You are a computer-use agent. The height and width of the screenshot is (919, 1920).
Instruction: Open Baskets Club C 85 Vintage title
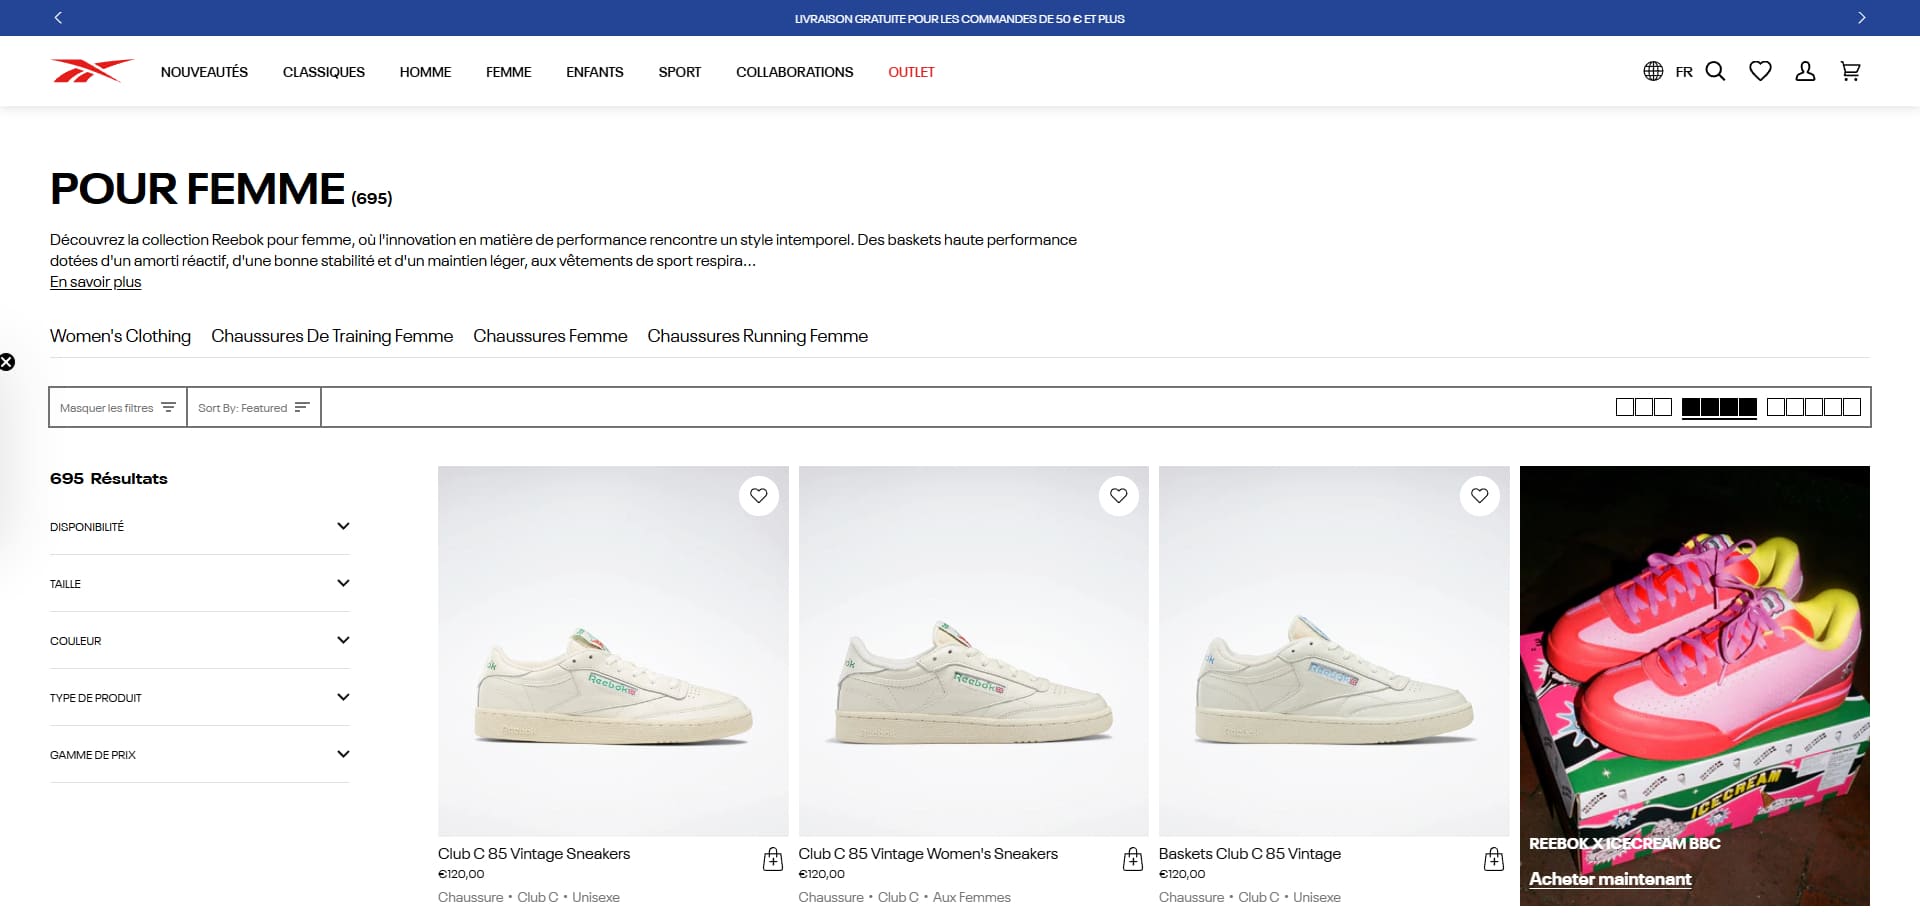click(1250, 854)
